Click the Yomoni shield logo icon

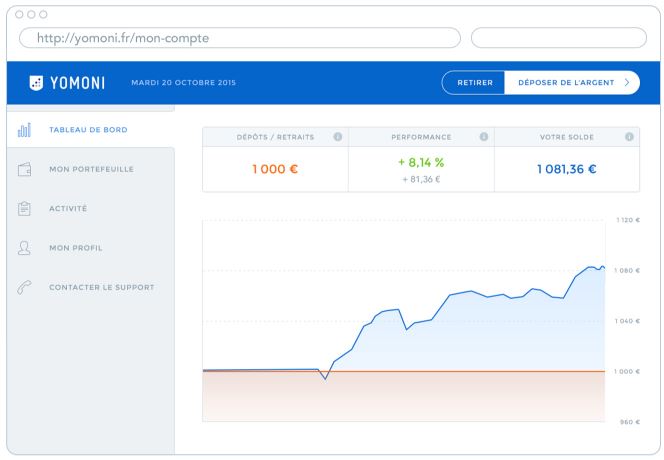[36, 83]
